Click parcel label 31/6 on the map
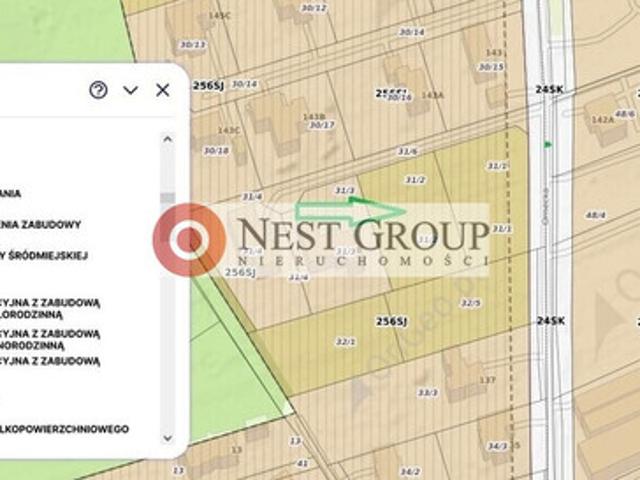Screen dimensions: 640x480 point(407,151)
